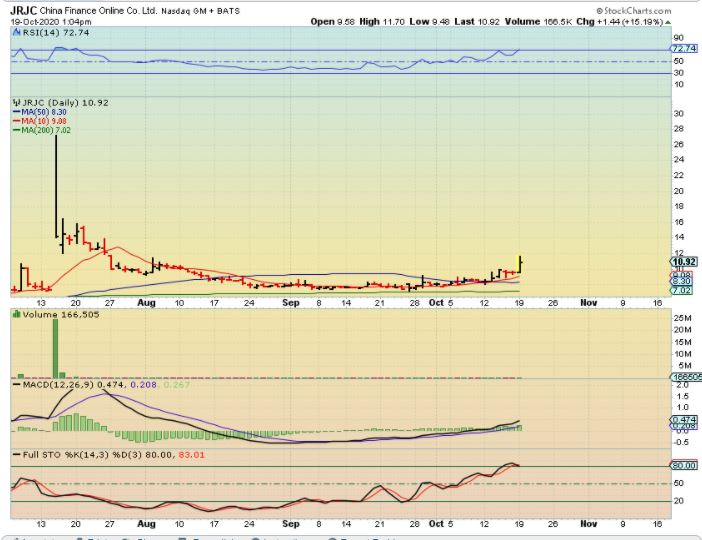Click the Open 9.58 value in the header
The height and width of the screenshot is (540, 702).
point(332,21)
